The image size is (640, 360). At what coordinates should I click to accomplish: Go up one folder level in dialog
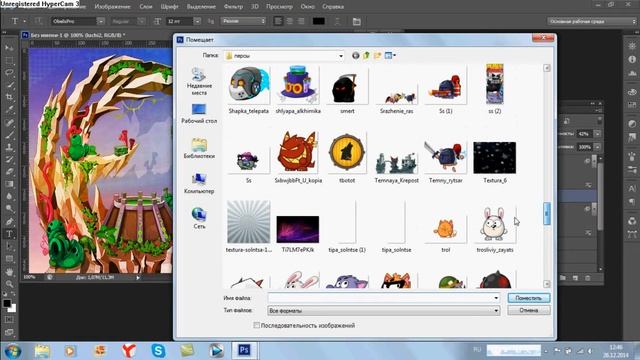coord(366,55)
